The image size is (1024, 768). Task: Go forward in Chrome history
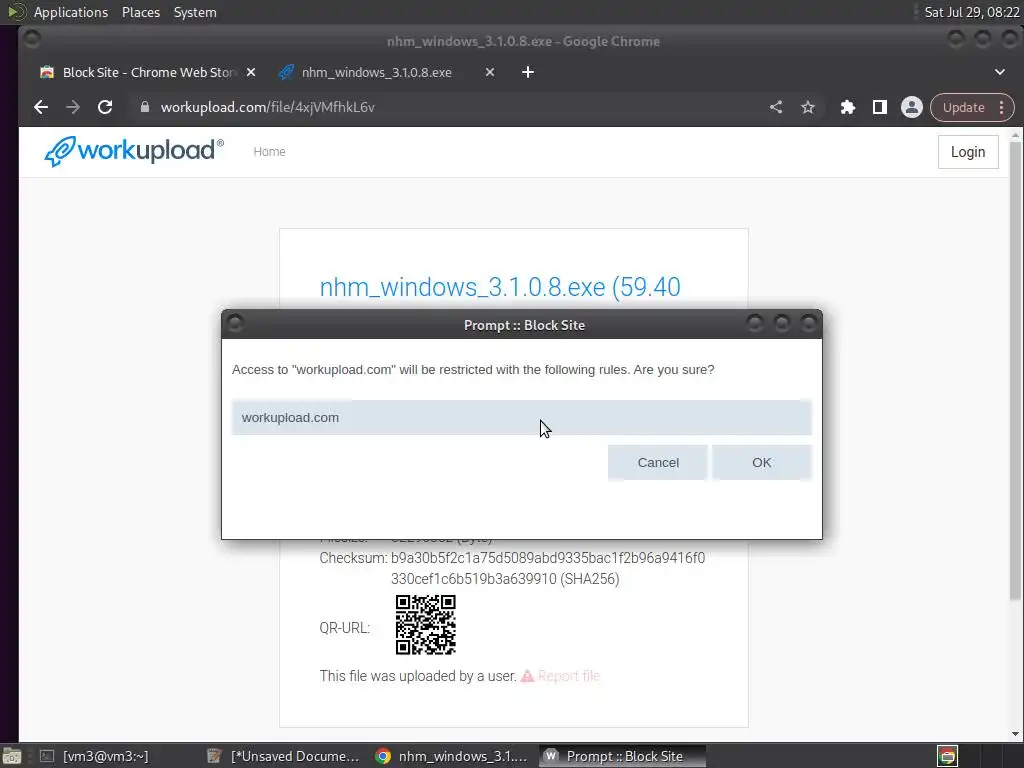coord(73,107)
